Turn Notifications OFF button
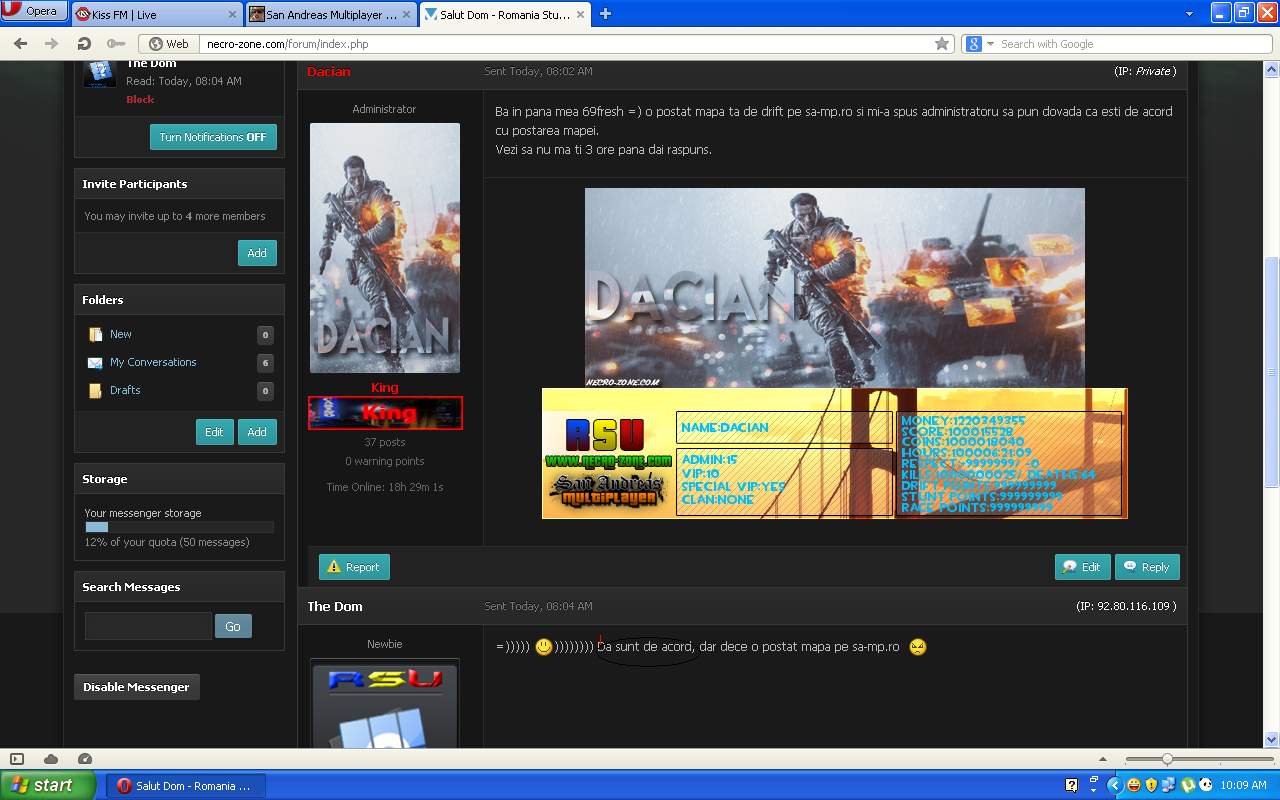 tap(213, 137)
